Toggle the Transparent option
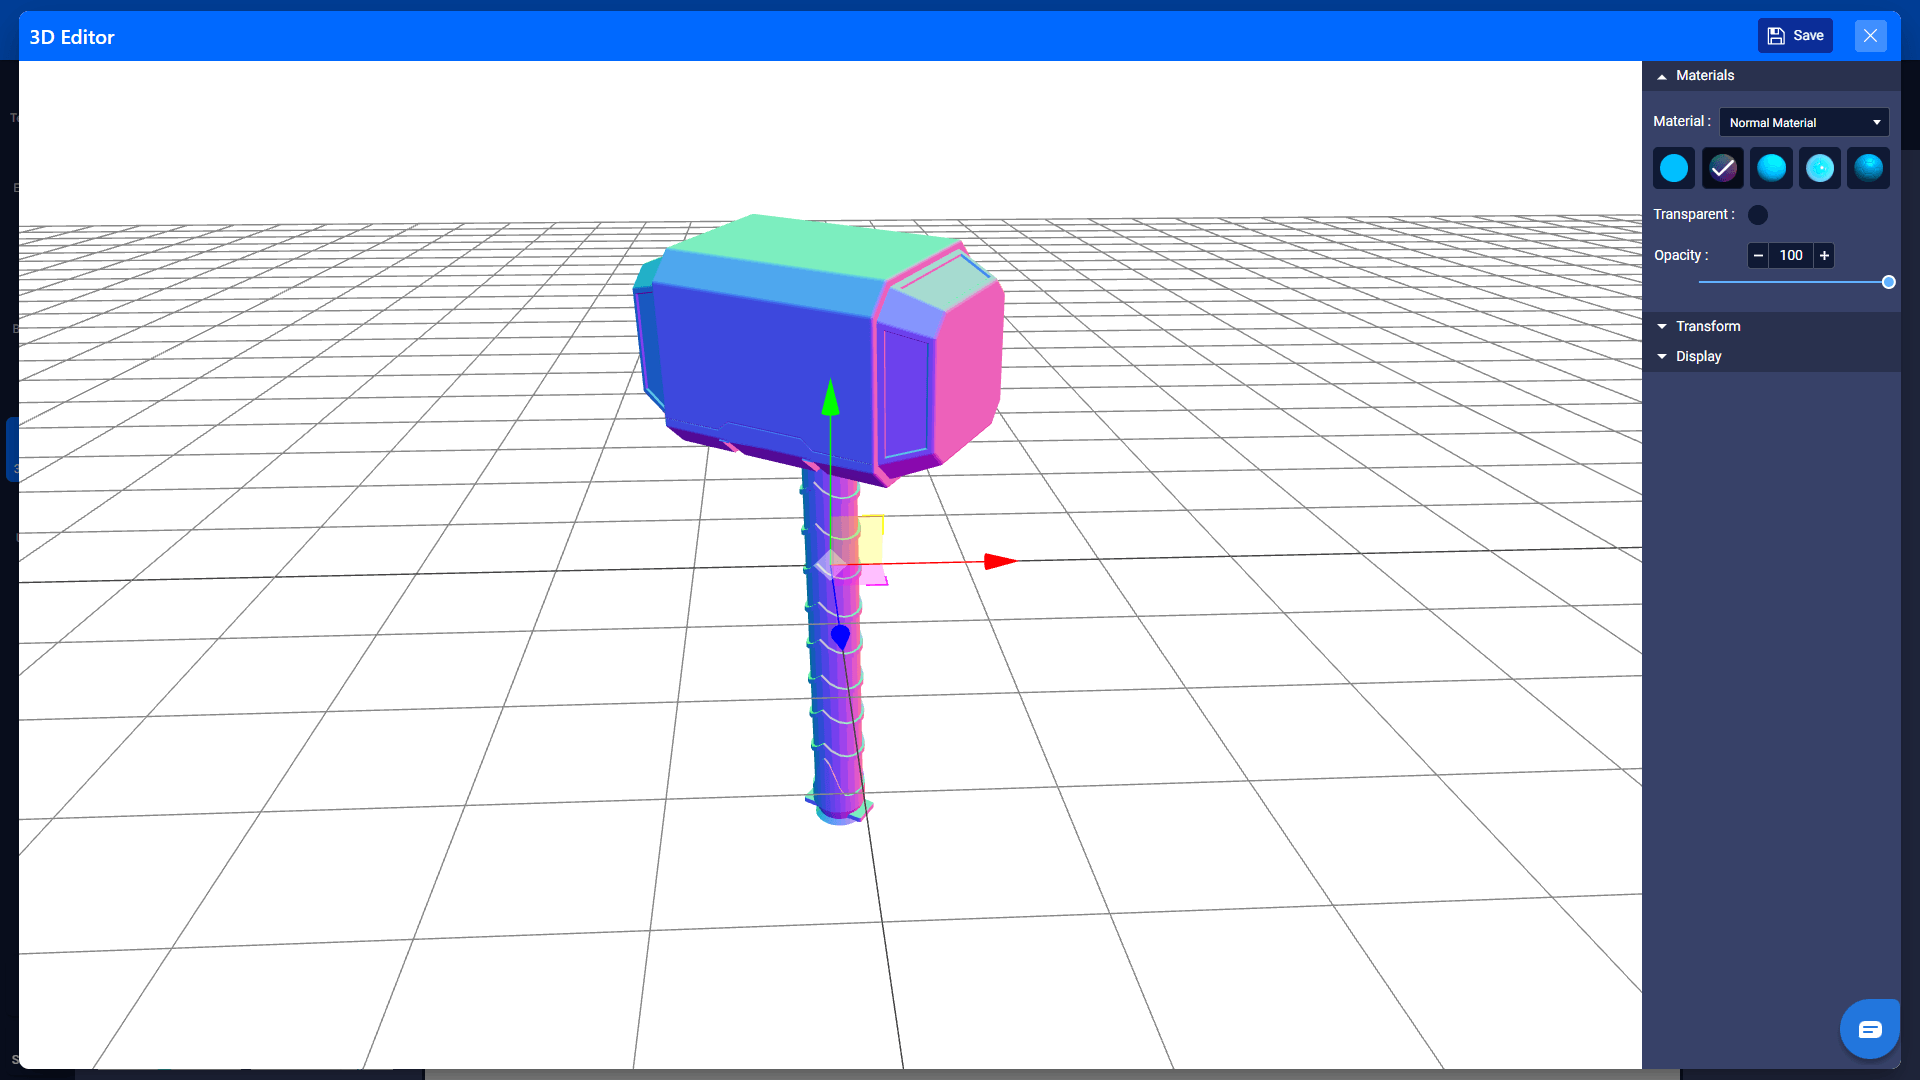Screen dimensions: 1920x1080 pos(1758,215)
